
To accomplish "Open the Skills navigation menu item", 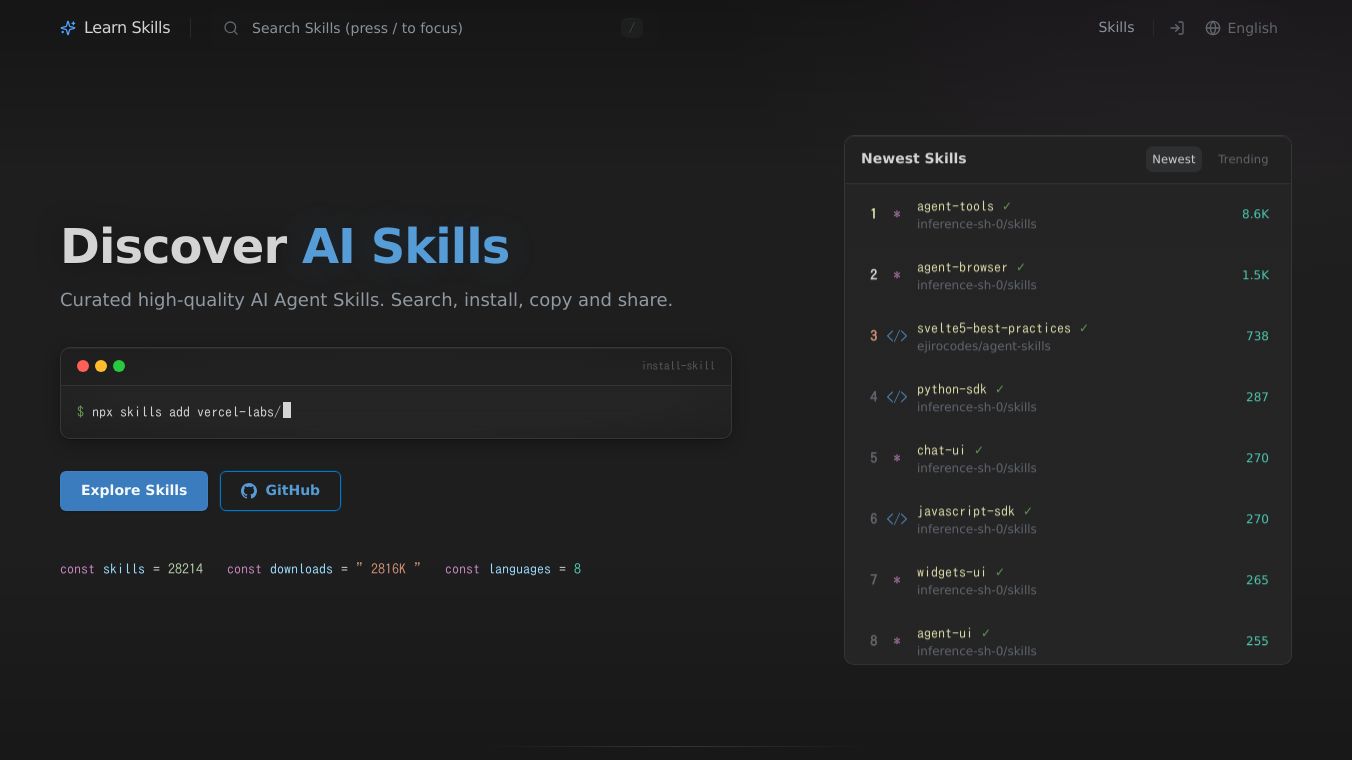I will click(1116, 27).
